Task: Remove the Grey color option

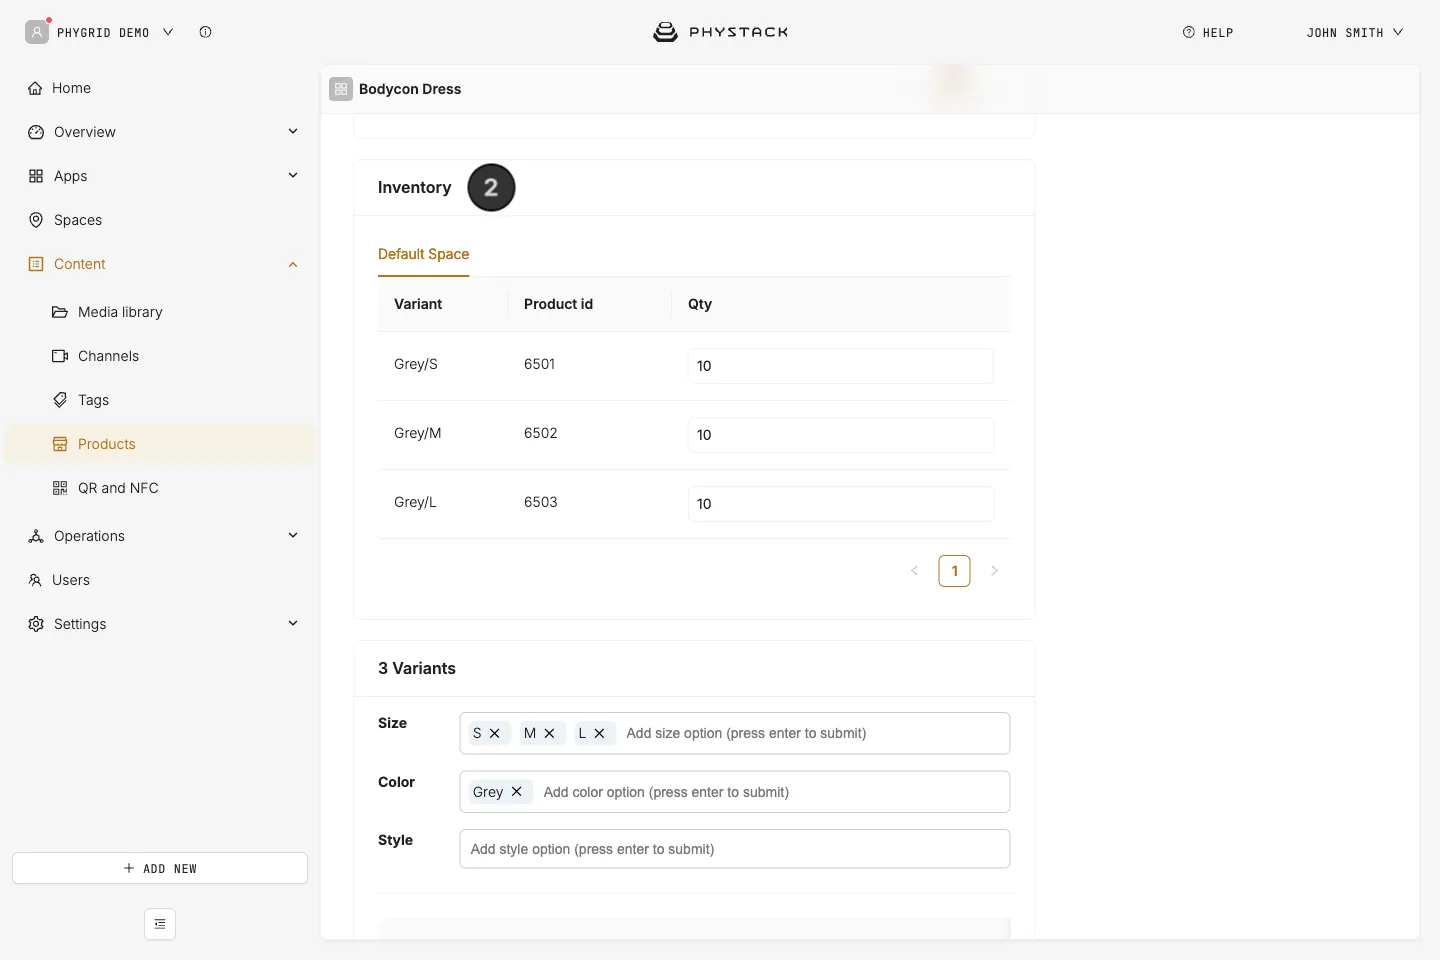Action: click(x=516, y=791)
